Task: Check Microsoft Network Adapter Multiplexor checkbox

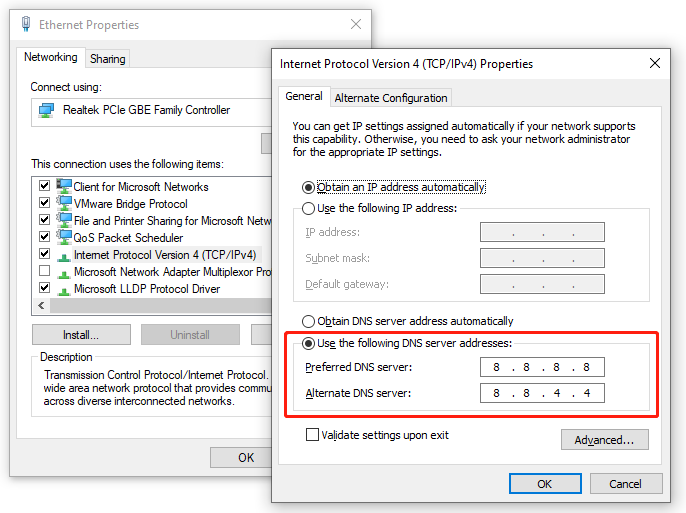Action: (x=44, y=270)
